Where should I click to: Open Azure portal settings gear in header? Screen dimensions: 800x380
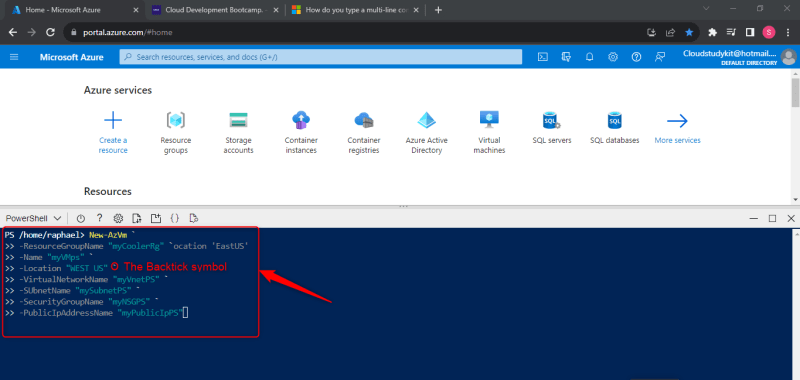click(613, 57)
